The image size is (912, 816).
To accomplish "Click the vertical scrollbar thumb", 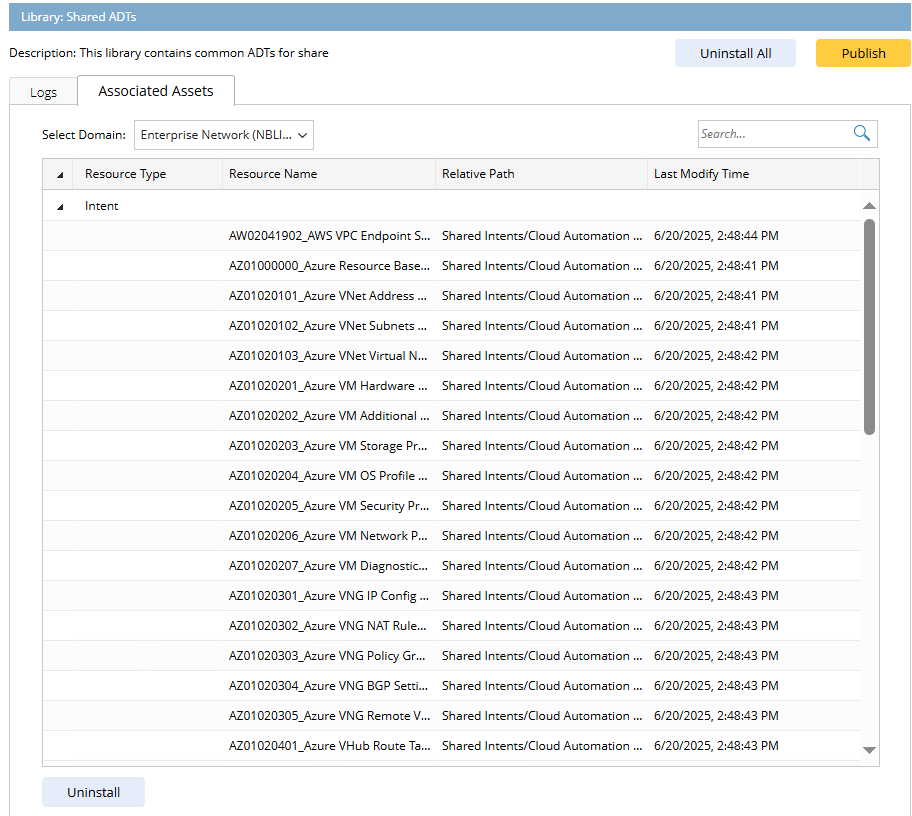I will (869, 326).
